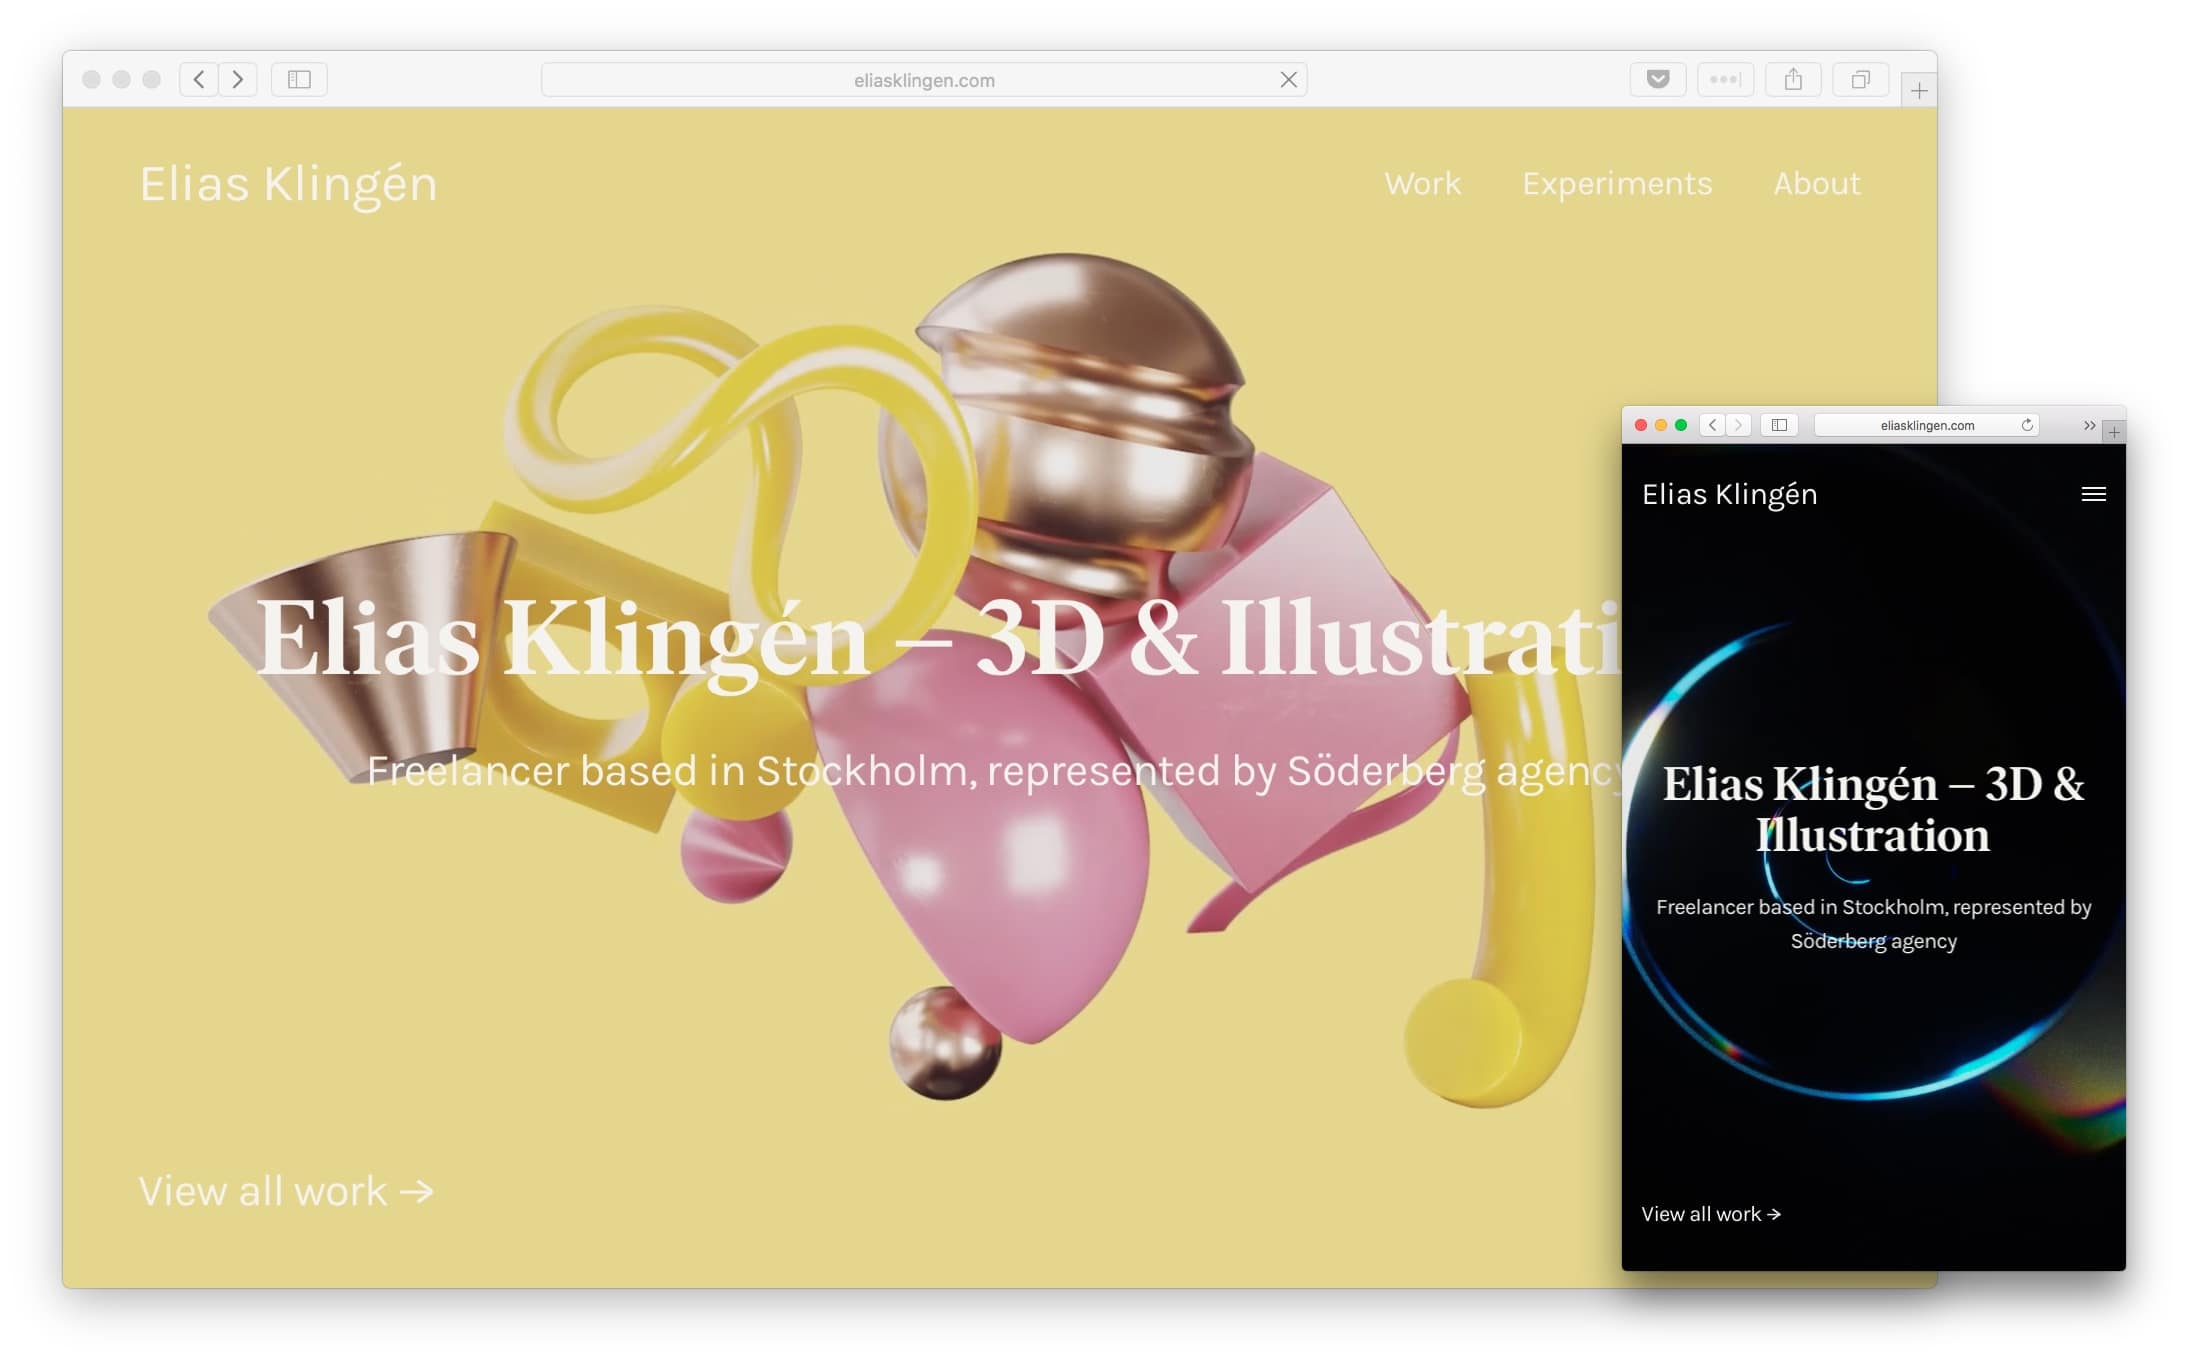Click Elias Klingén logo on yellow page
Image resolution: width=2200 pixels, height=1363 pixels.
pos(288,185)
